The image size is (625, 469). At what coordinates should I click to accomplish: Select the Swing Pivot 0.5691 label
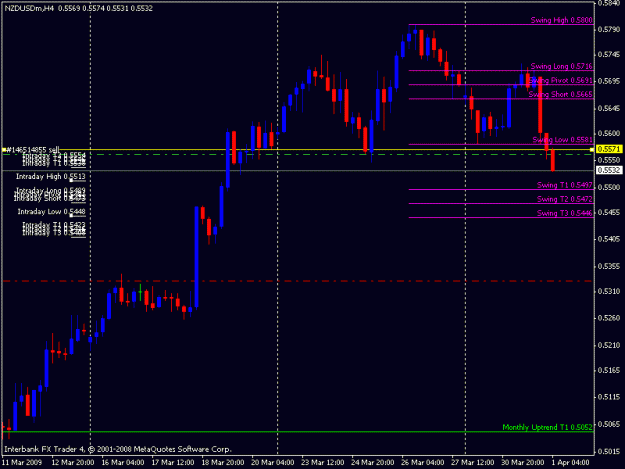[560, 80]
